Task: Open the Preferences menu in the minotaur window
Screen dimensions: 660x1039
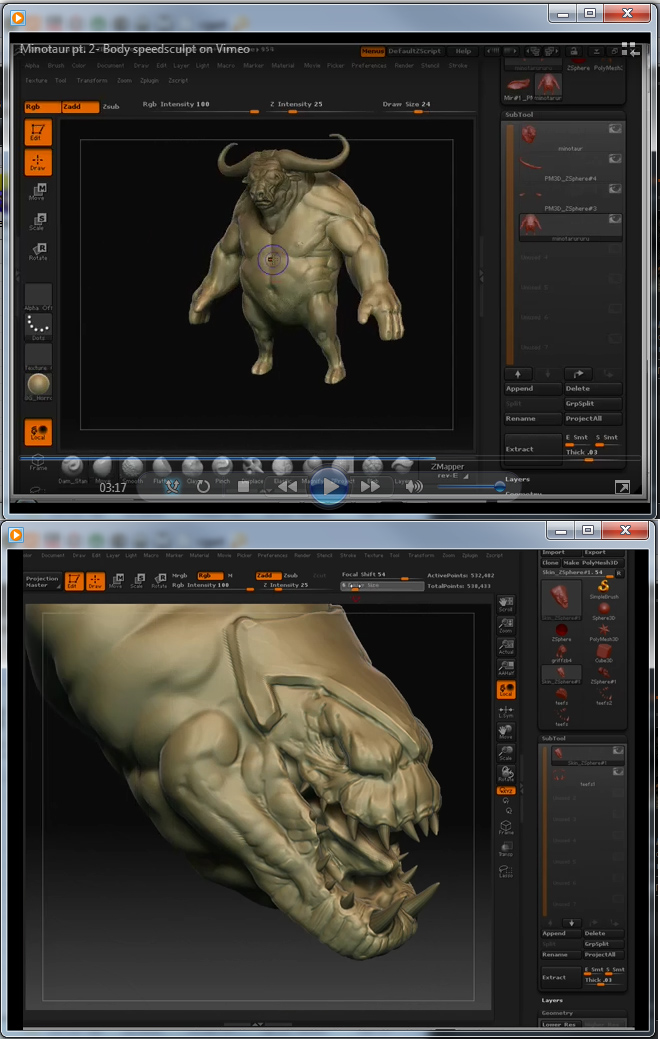Action: point(368,66)
